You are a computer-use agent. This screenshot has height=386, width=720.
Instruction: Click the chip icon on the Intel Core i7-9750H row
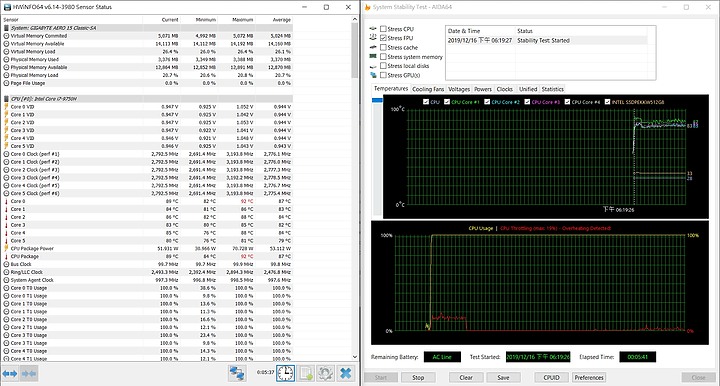[6, 99]
